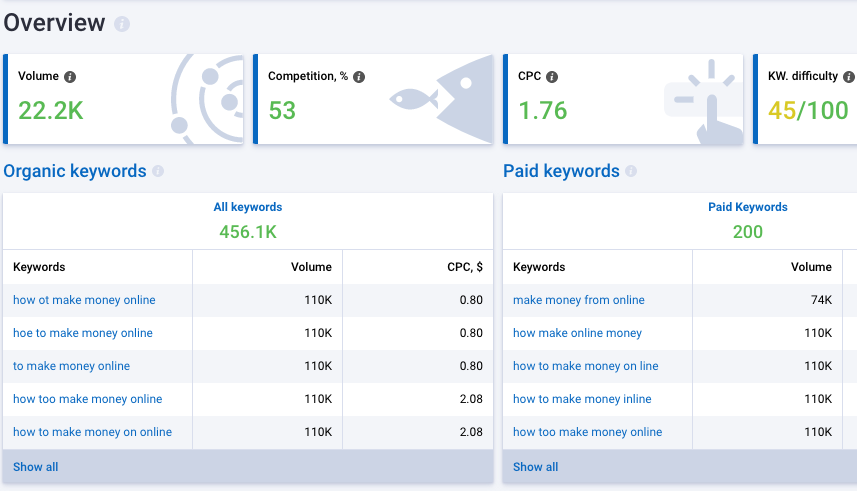Click CPC 2.08 for organic 'how too make money online'
Screen dimensions: 857x491
tap(471, 399)
